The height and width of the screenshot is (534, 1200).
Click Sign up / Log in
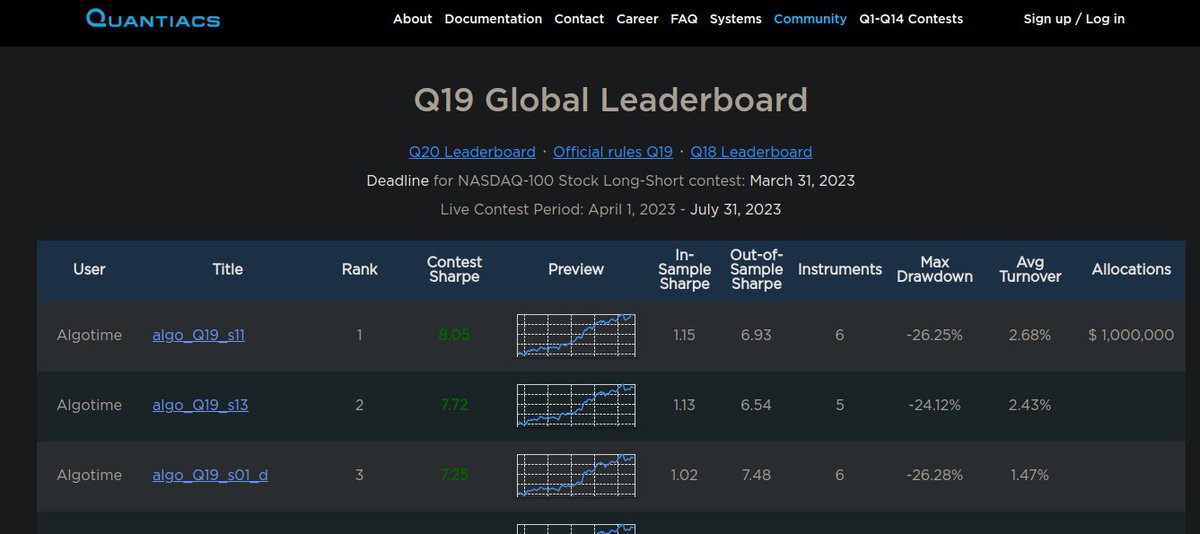click(1074, 19)
